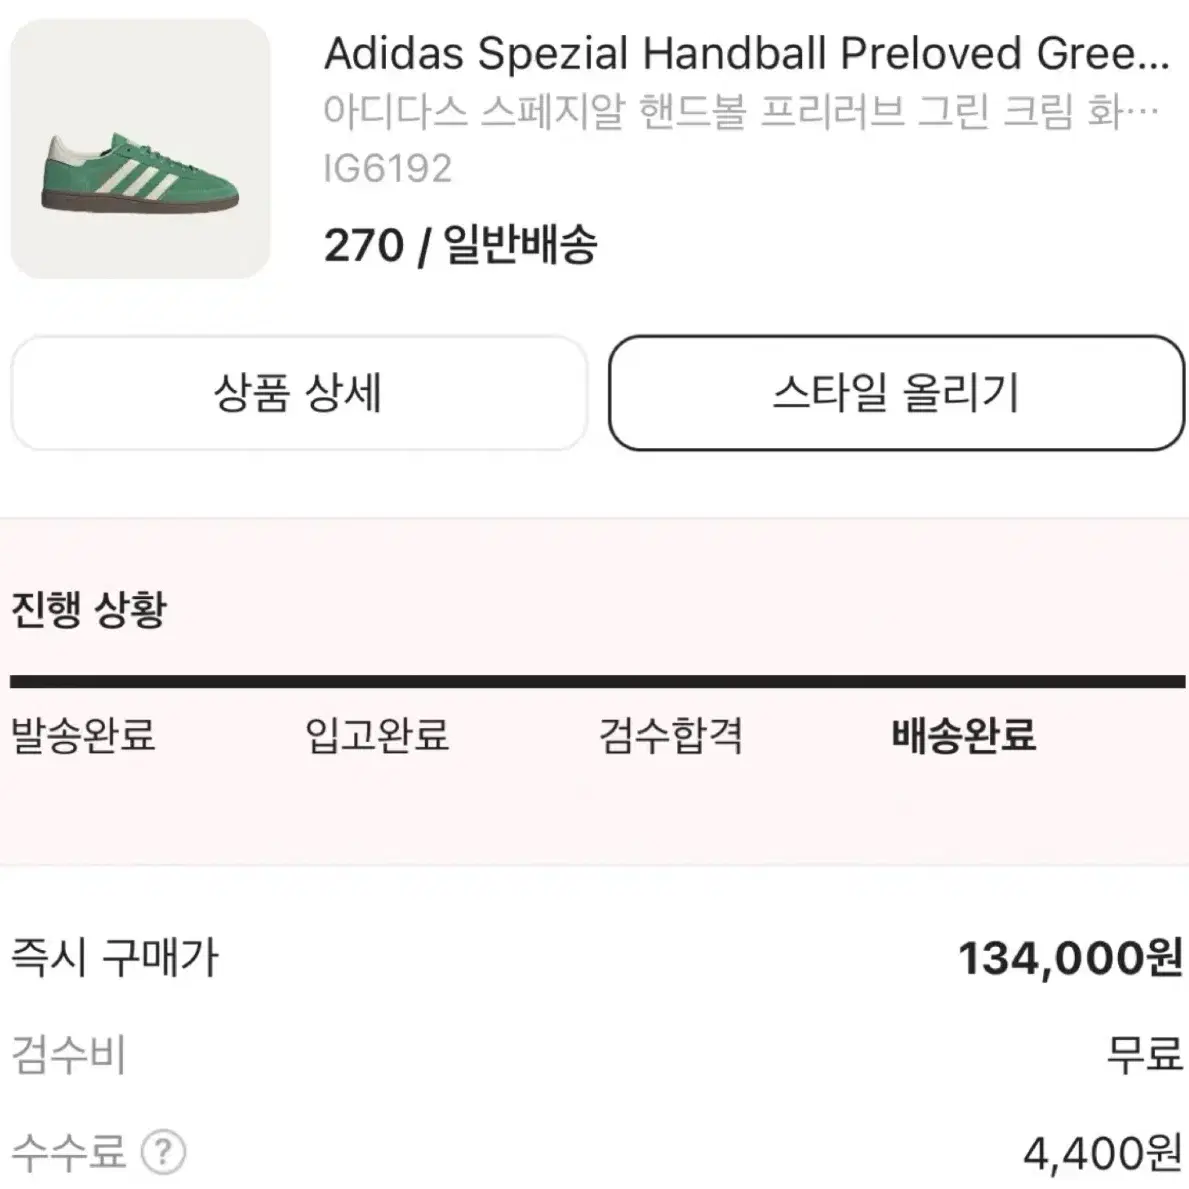Click the 무료 inspection fee value
This screenshot has height=1189, width=1189.
(x=1144, y=1055)
